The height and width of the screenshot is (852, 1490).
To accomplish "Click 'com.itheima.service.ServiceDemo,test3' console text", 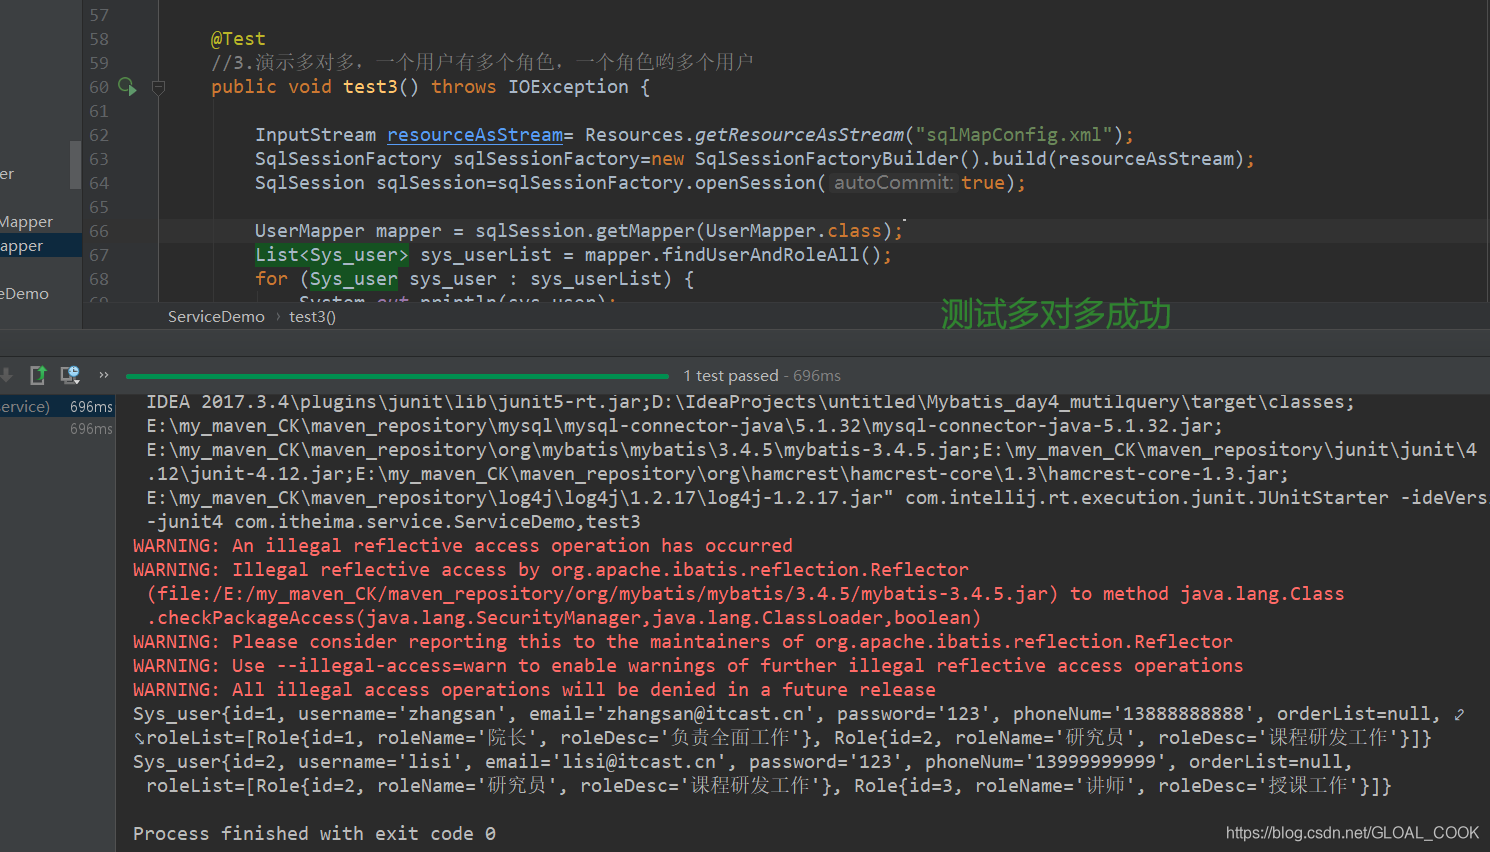I will click(437, 522).
